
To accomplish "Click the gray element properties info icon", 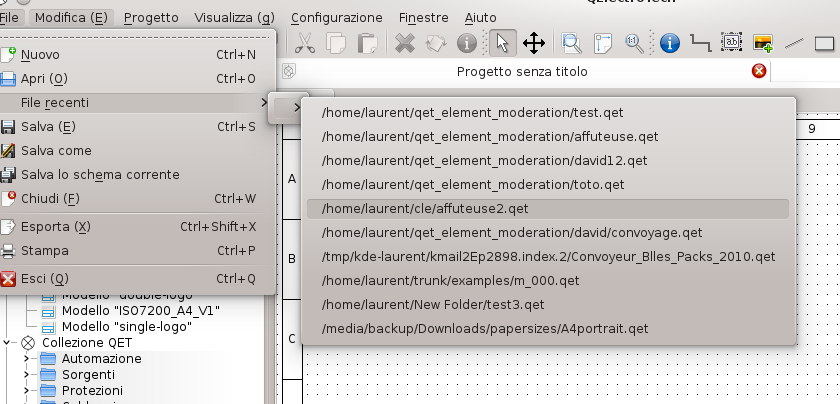I will point(467,43).
